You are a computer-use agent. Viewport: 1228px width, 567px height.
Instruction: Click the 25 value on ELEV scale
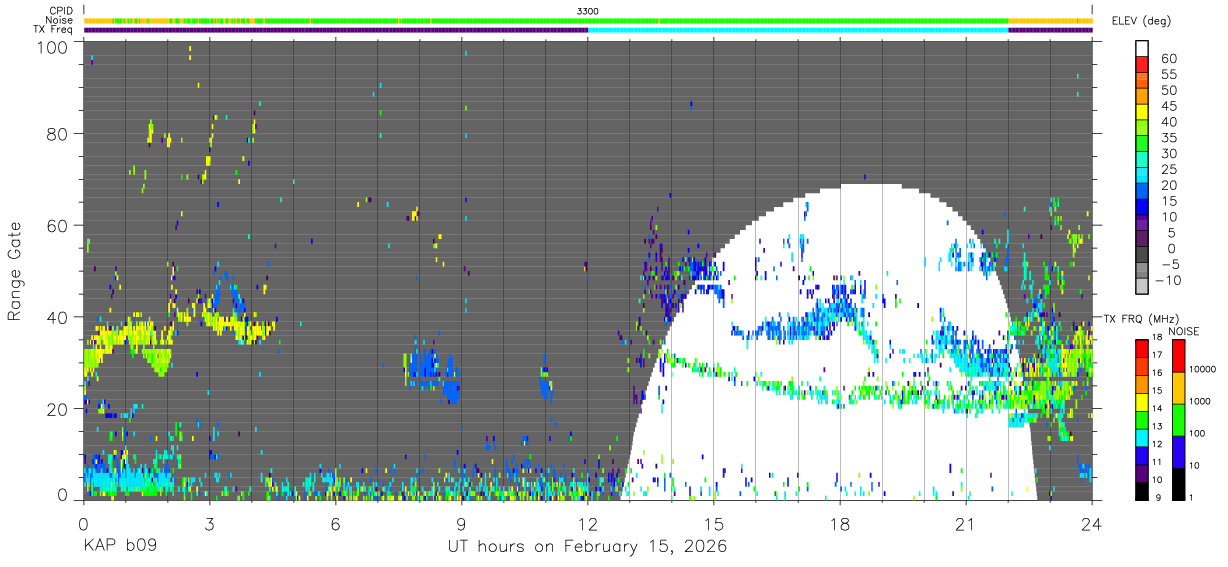[1169, 170]
